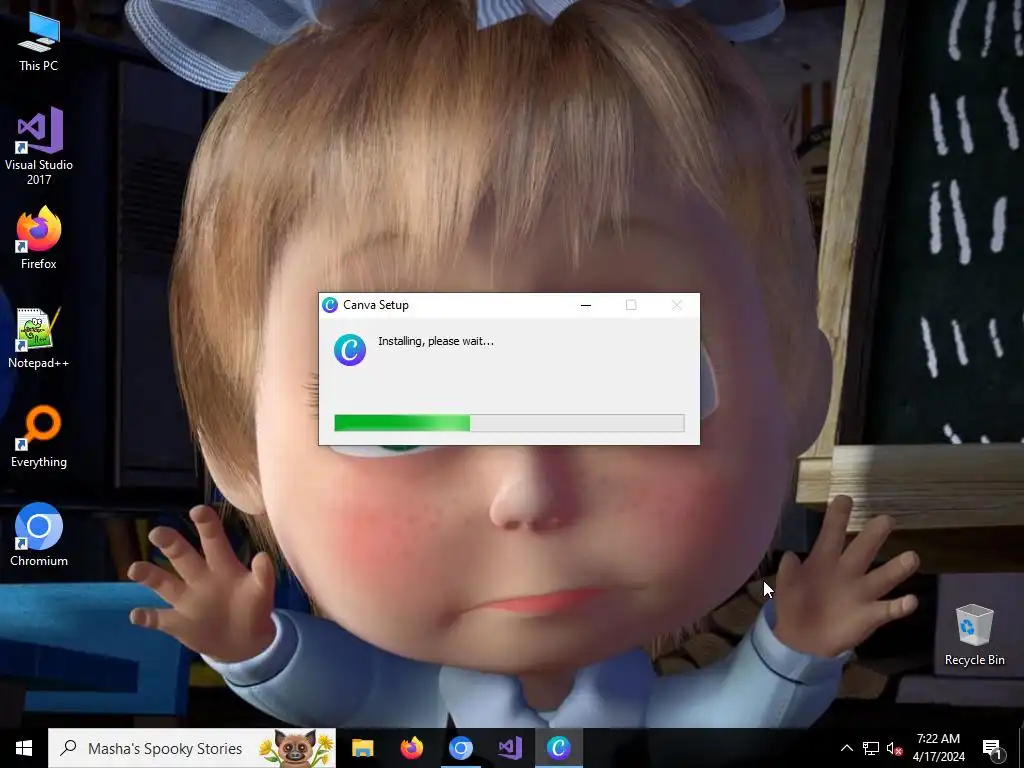
Task: Click the Canva logo in installer
Action: [x=350, y=350]
